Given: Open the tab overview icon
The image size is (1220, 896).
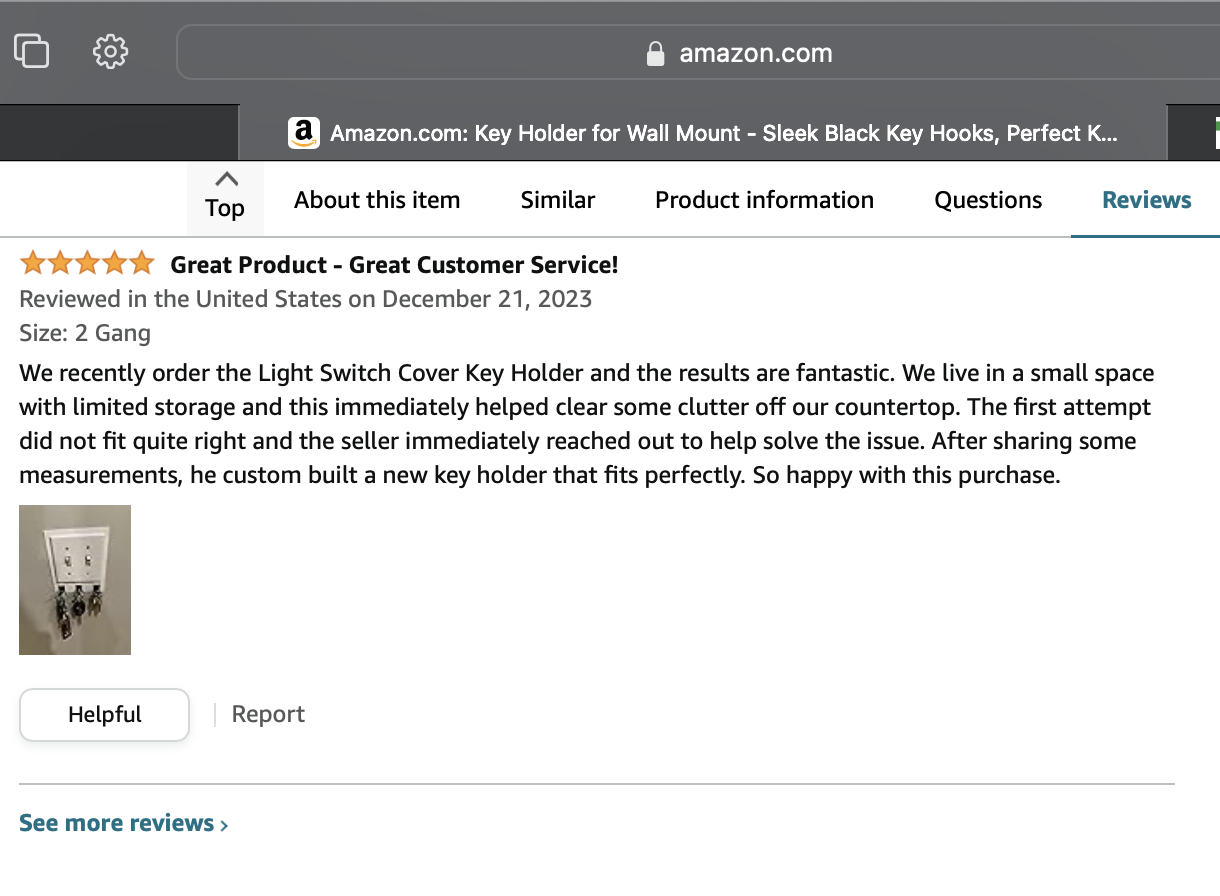Looking at the screenshot, I should tap(32, 51).
